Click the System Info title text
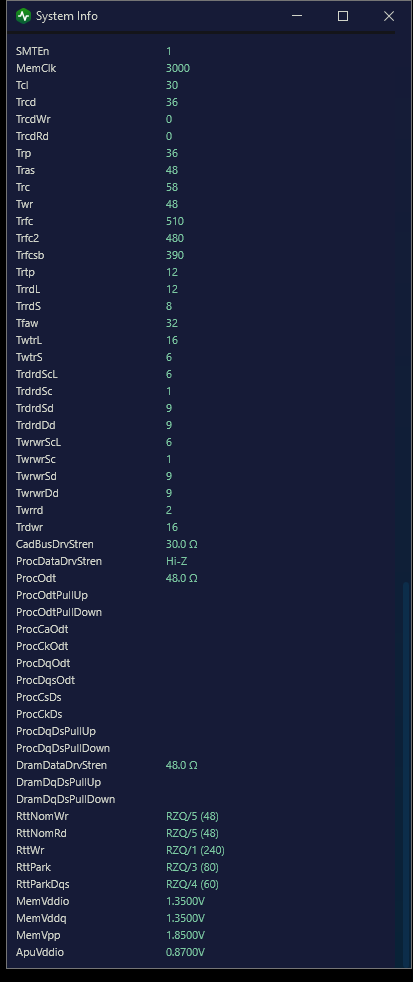Image resolution: width=413 pixels, height=982 pixels. (67, 16)
